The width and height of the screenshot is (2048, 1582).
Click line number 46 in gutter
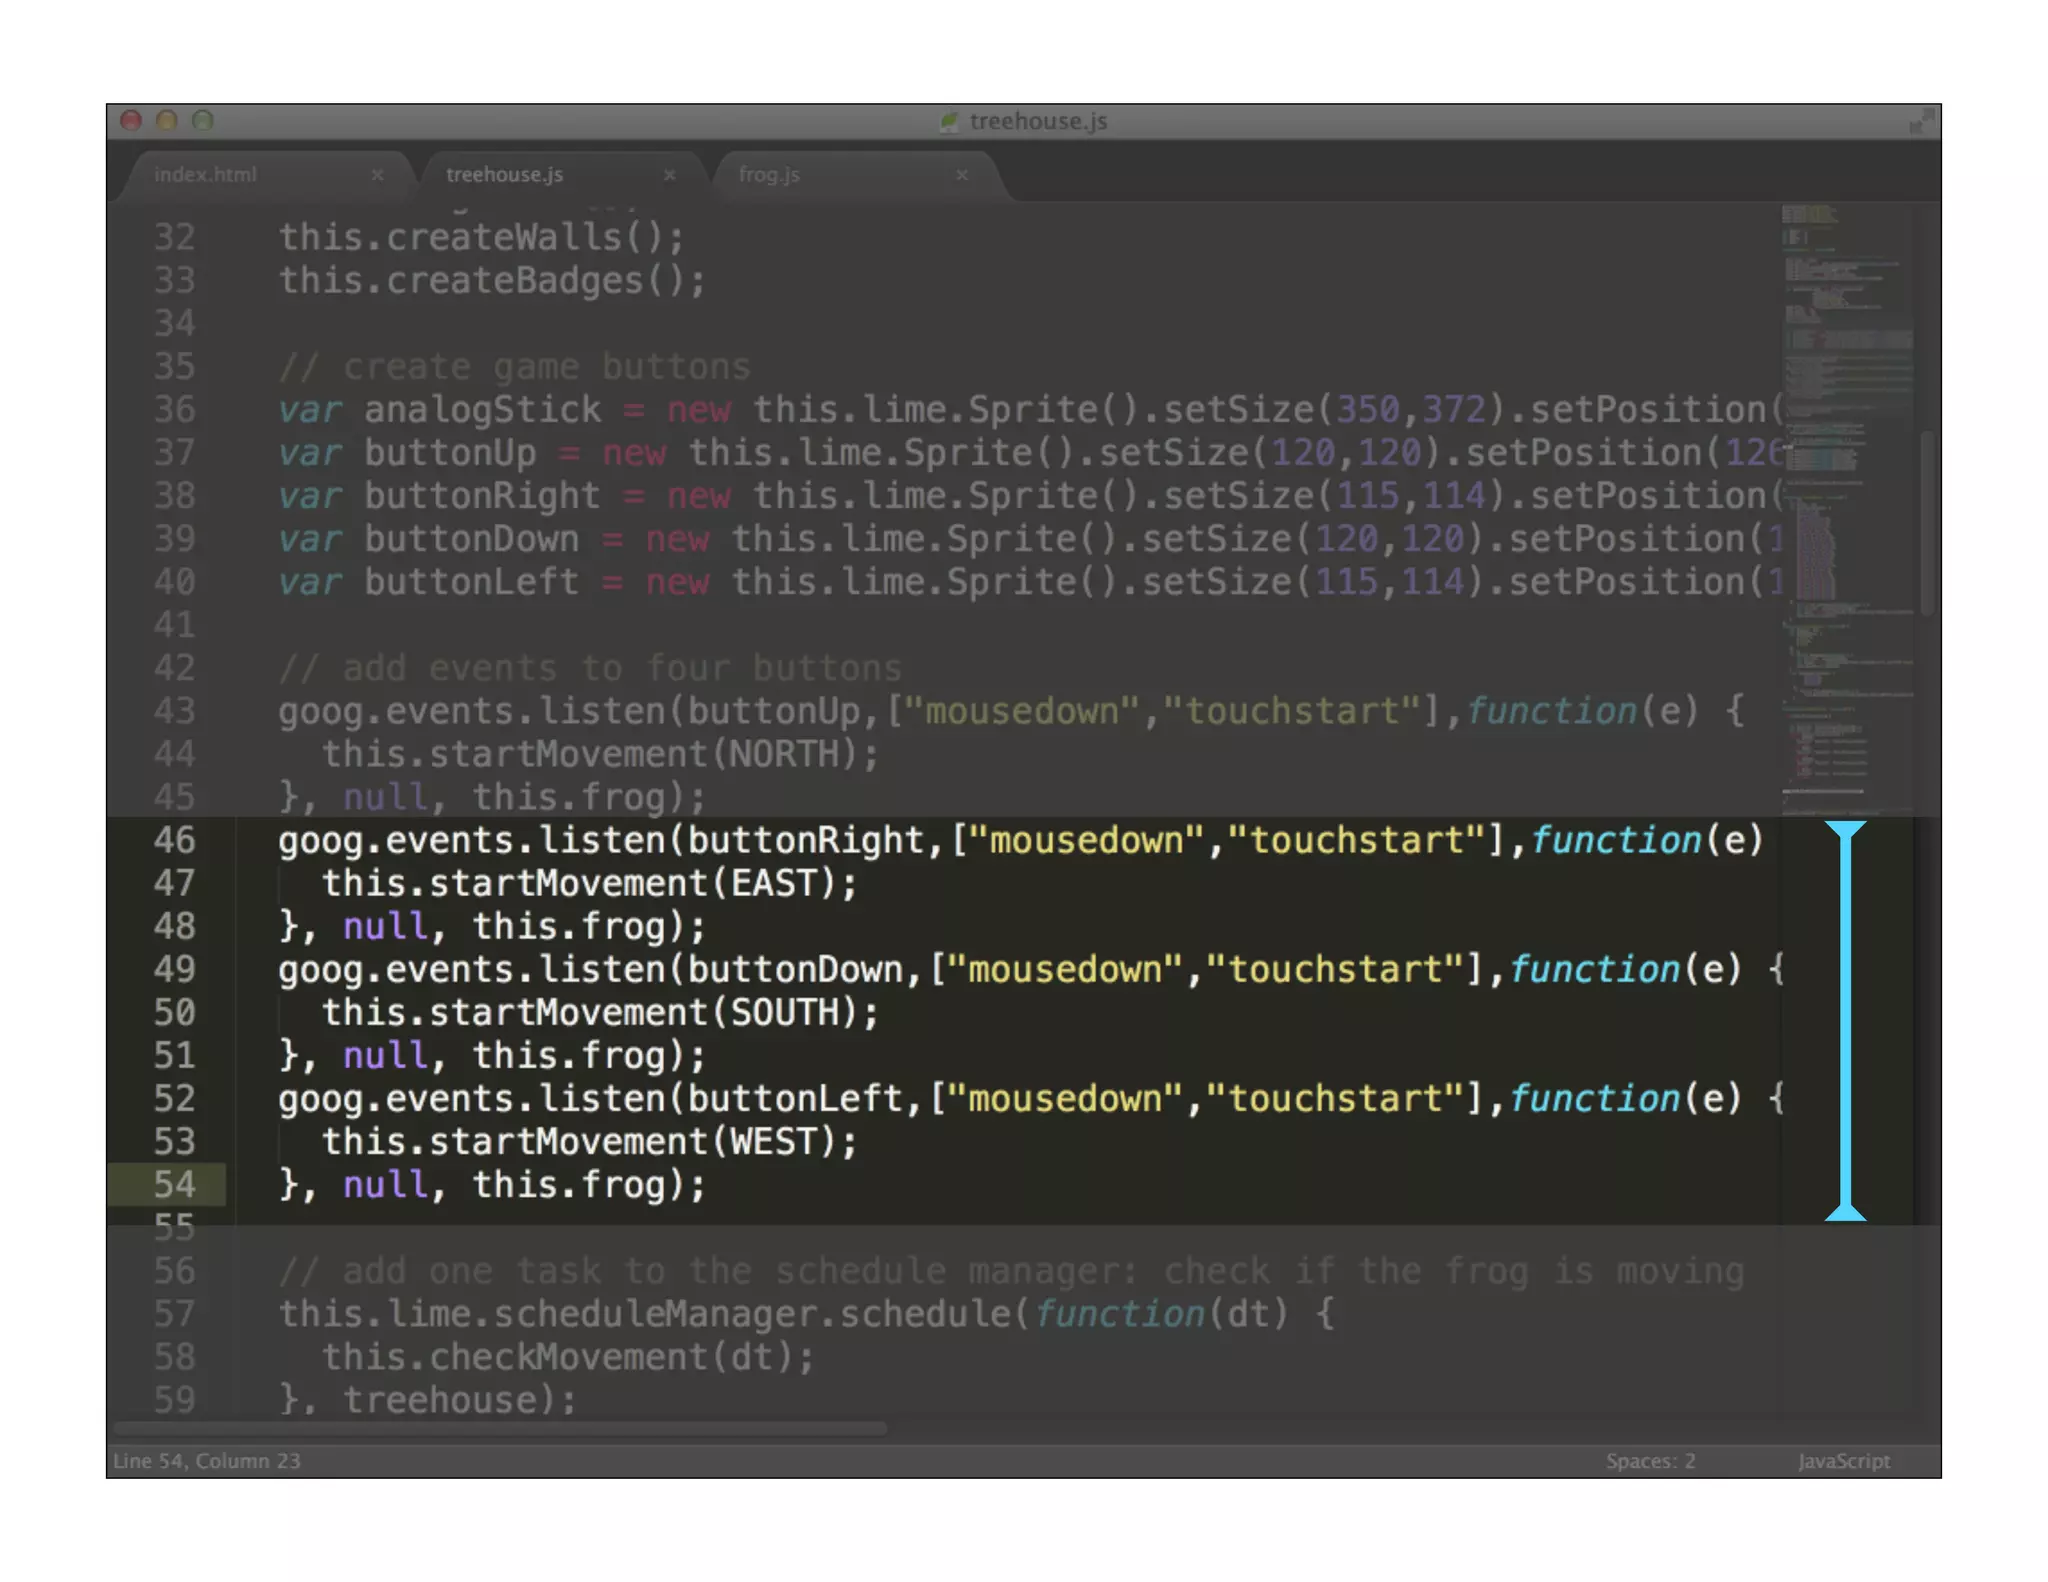coord(174,840)
